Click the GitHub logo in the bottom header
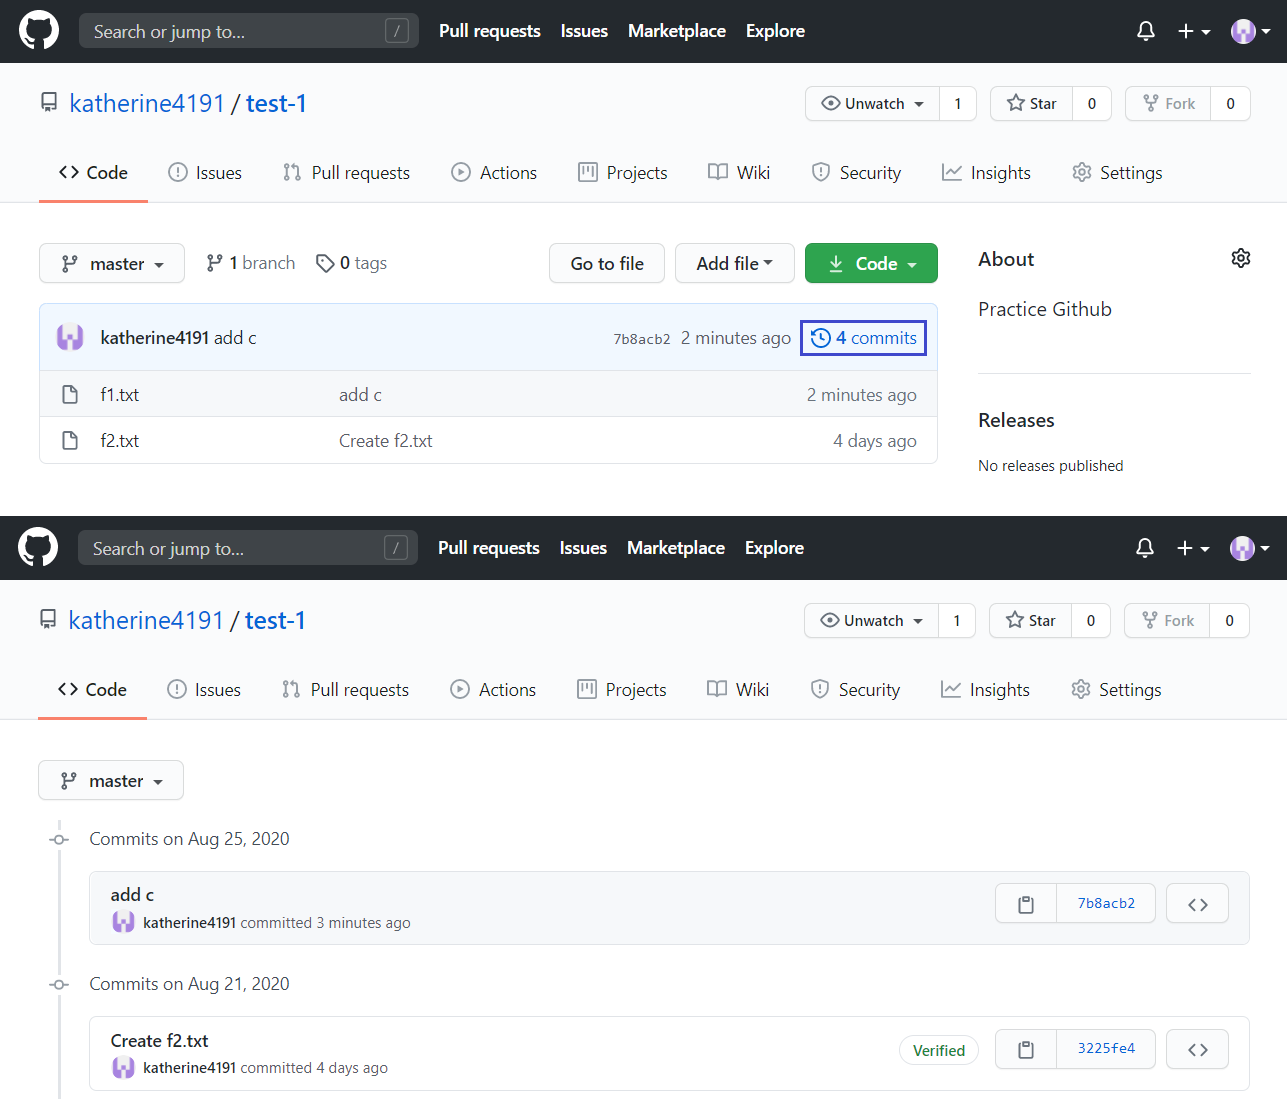Viewport: 1287px width, 1100px height. point(38,548)
